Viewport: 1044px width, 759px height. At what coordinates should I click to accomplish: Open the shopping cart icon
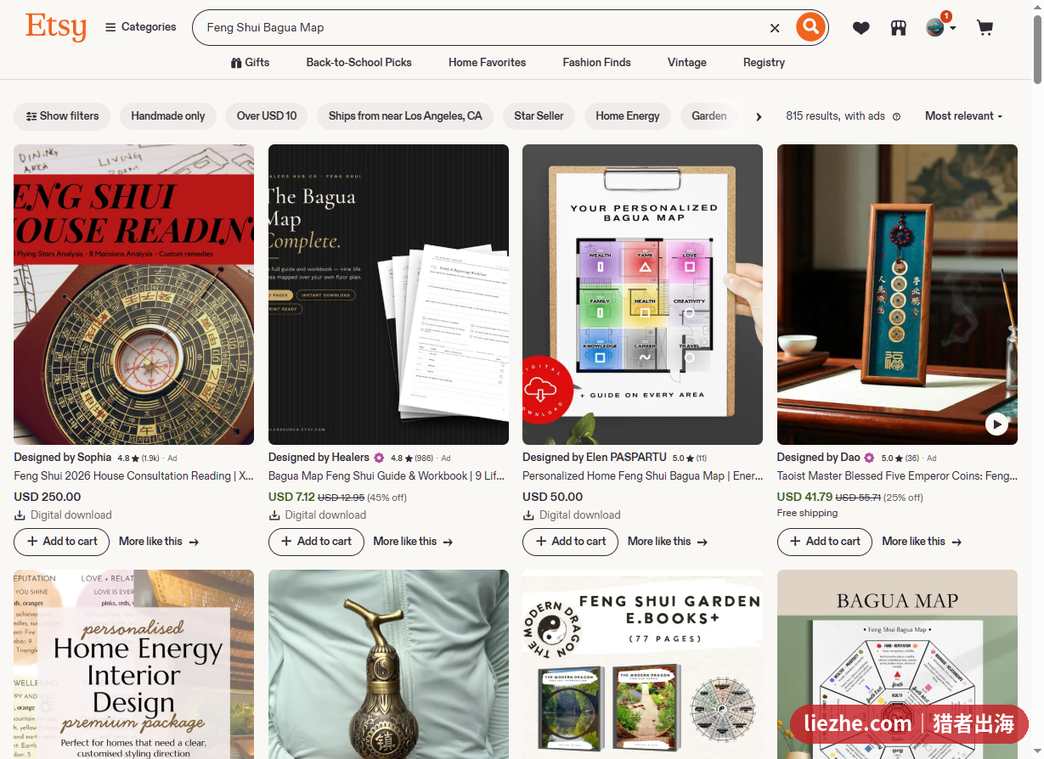(x=984, y=27)
